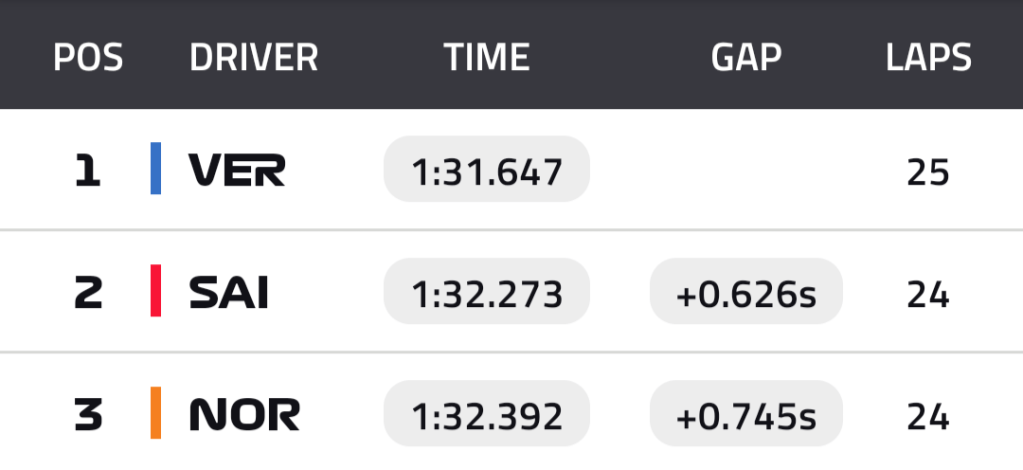
Task: Click position number 1
Action: pos(88,172)
